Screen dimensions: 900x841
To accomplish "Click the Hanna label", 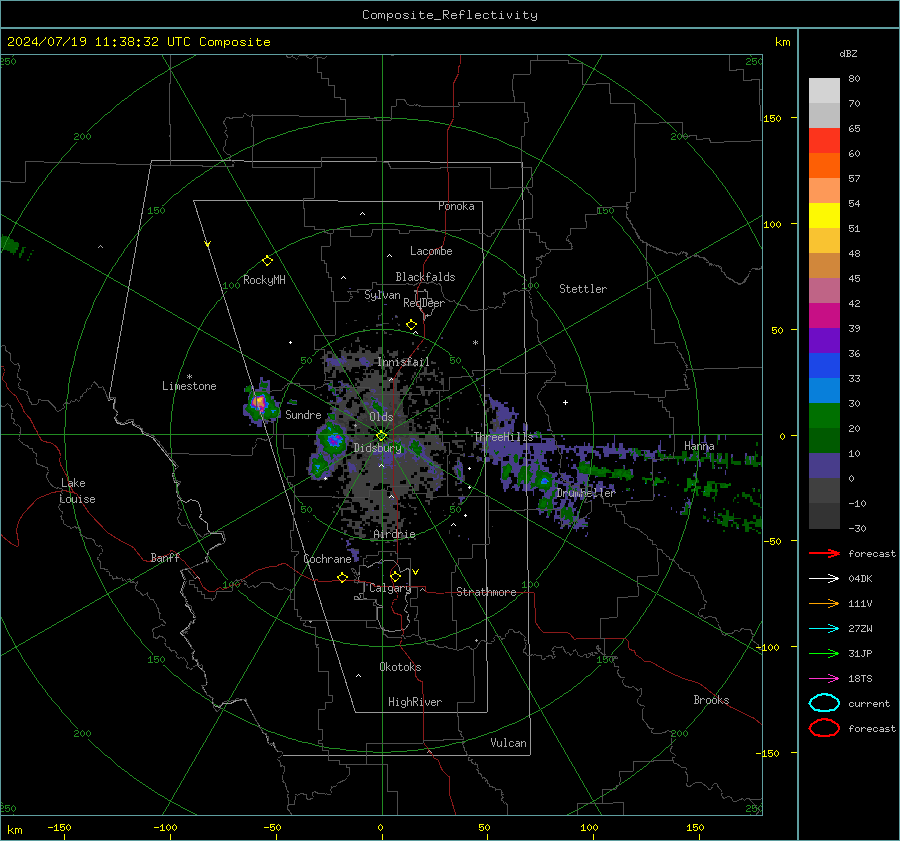I will (699, 446).
